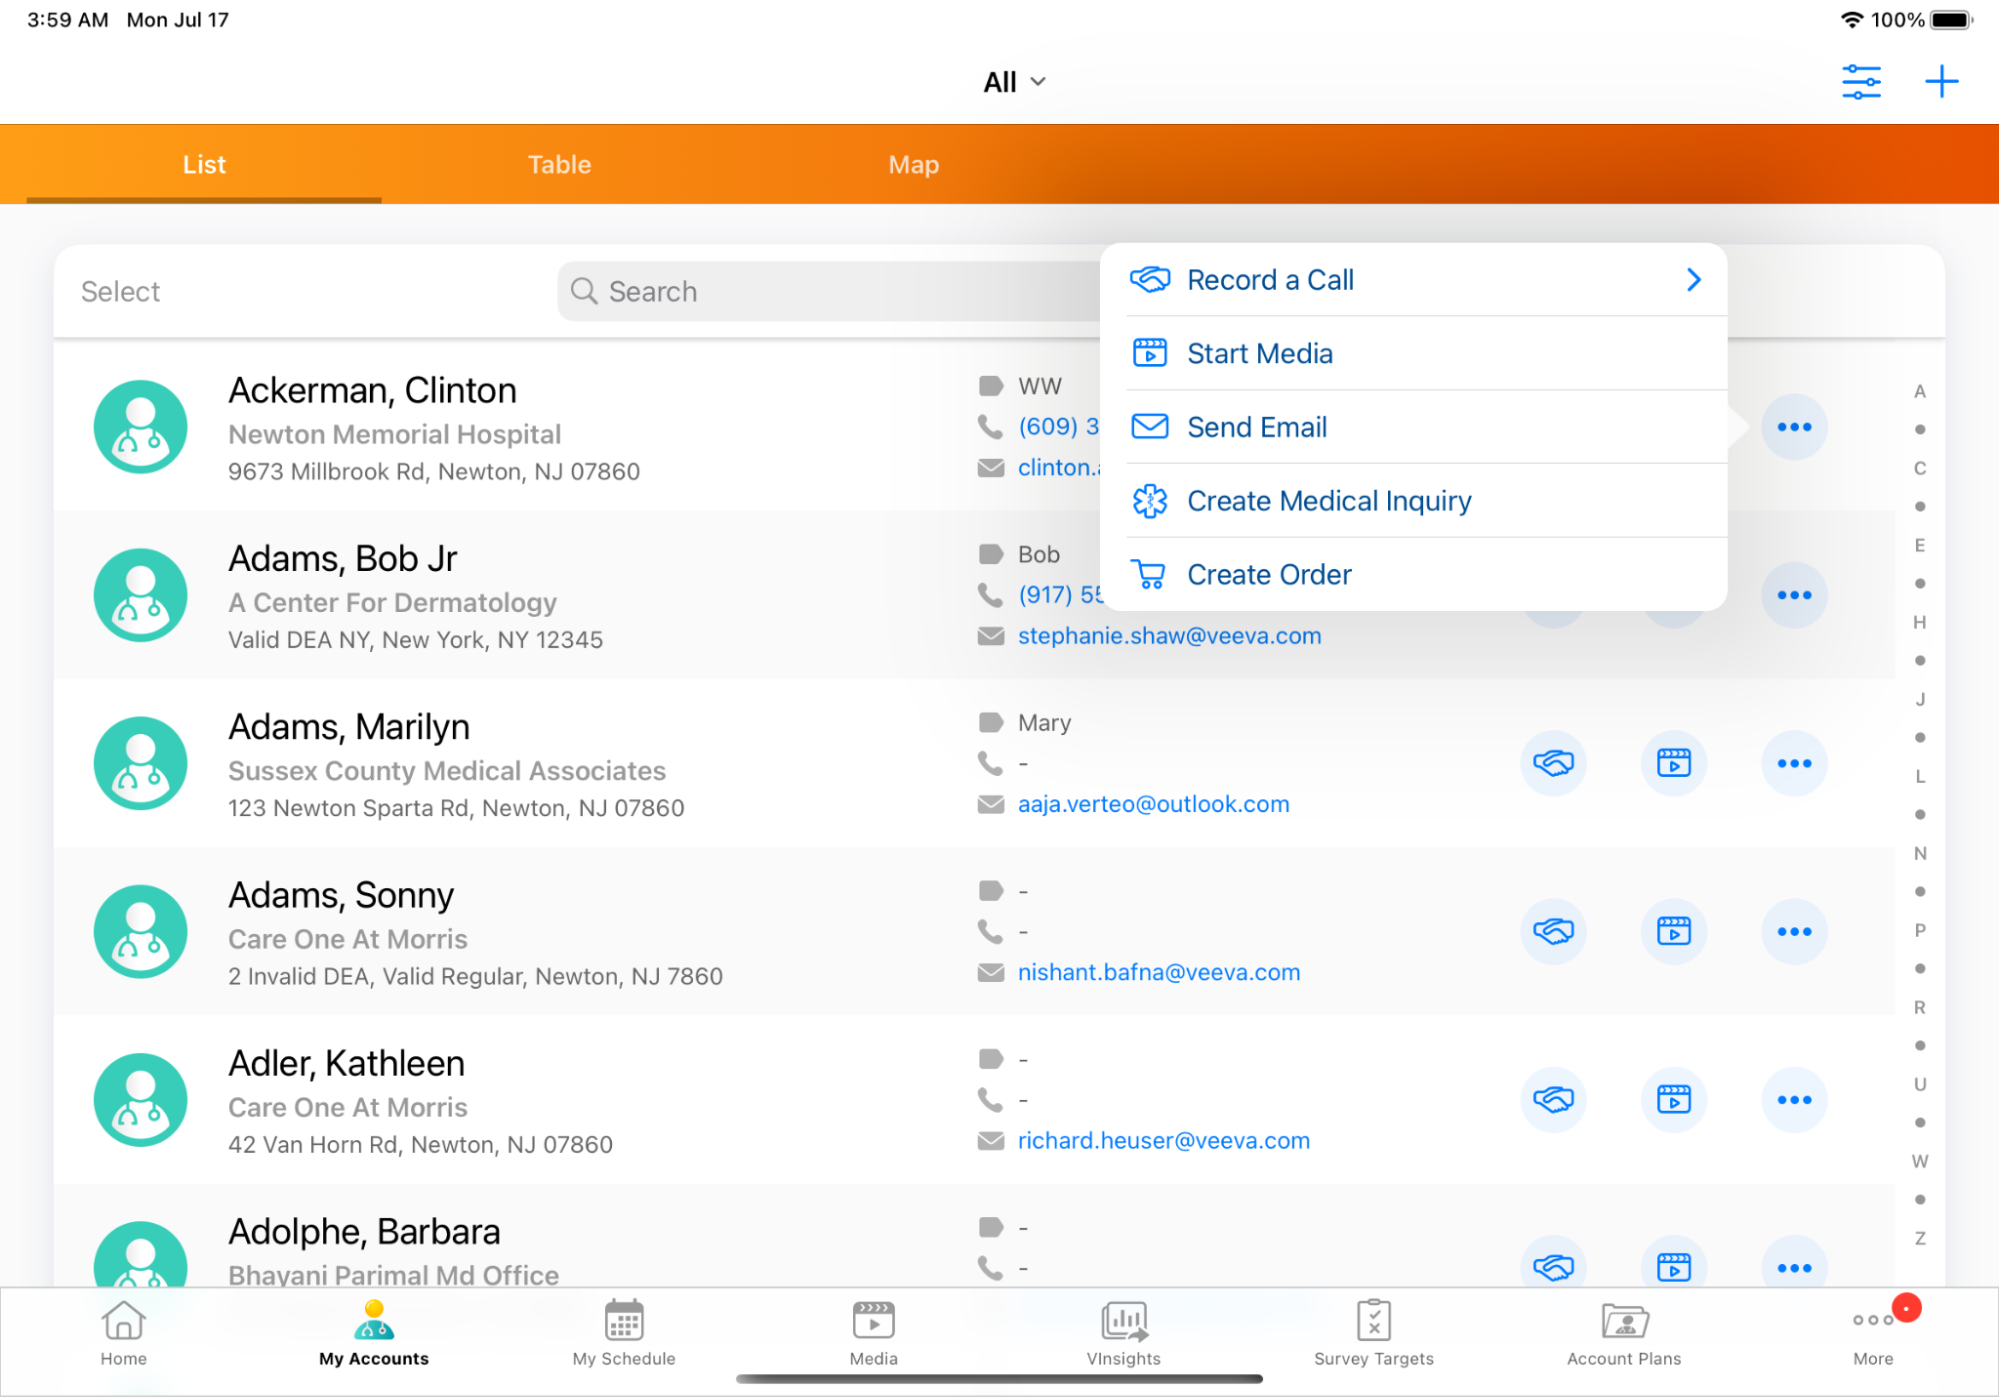Expand Record a Call submenu chevron
This screenshot has height=1397, width=1999.
click(x=1693, y=280)
